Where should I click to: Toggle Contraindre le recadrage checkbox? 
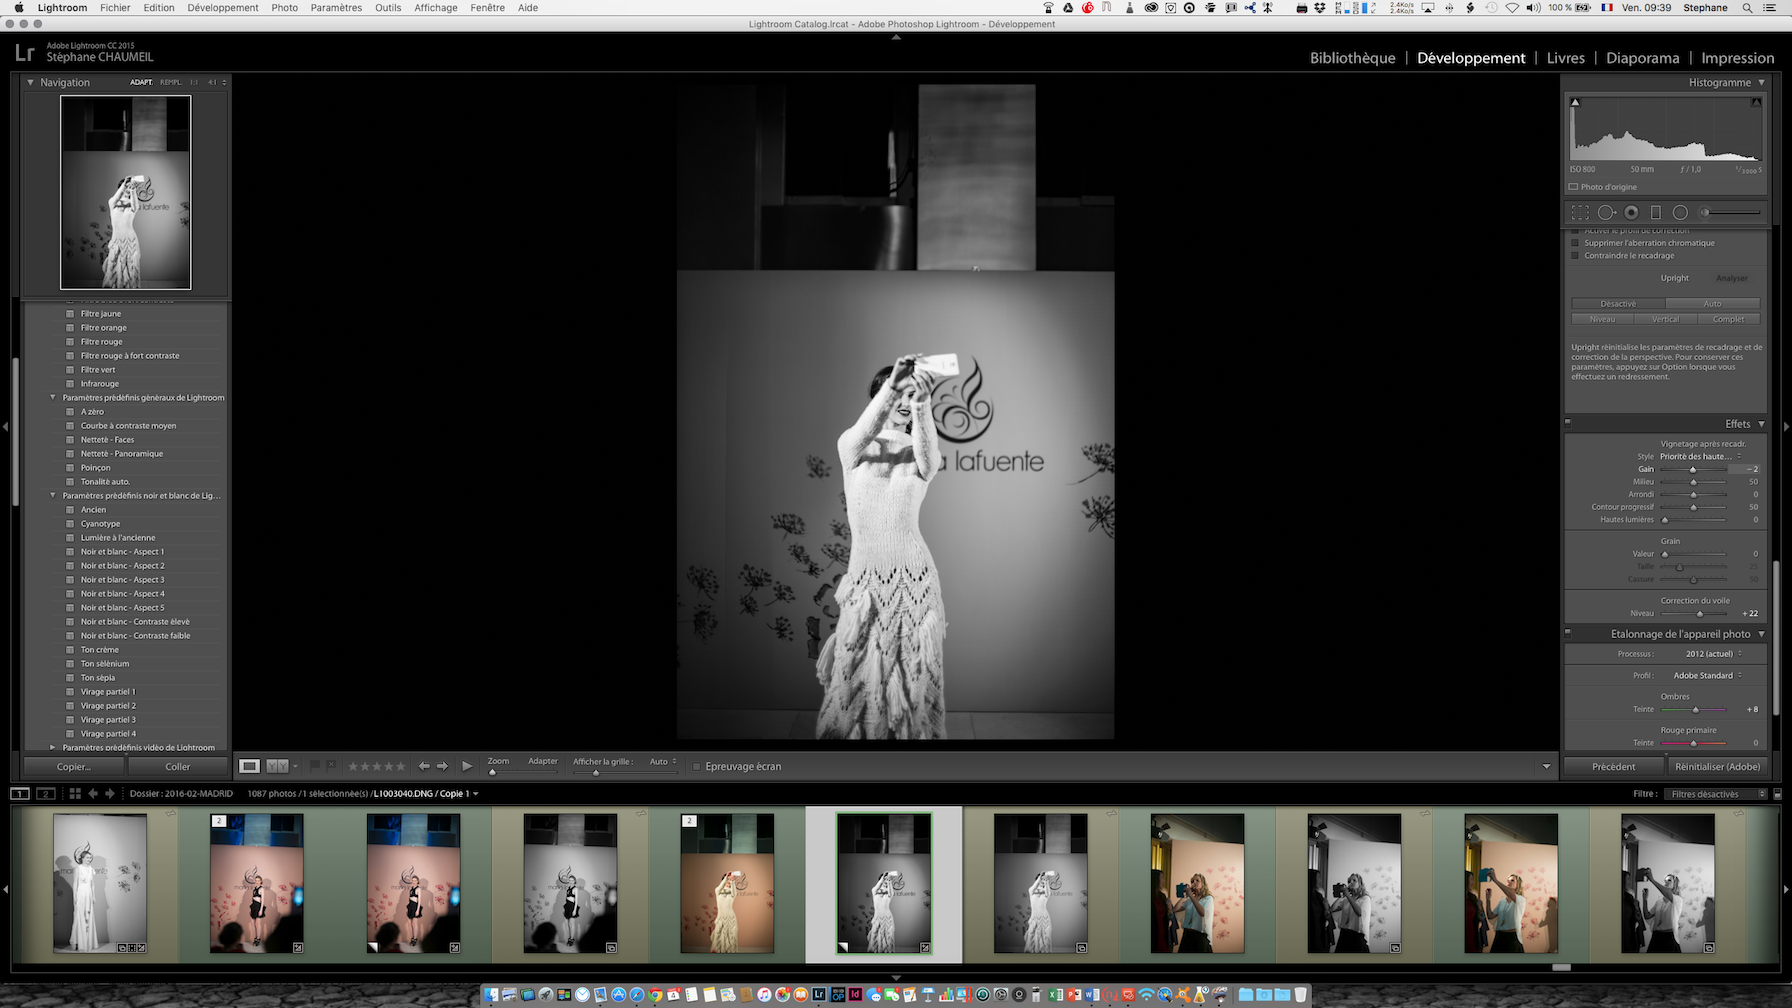(1575, 256)
